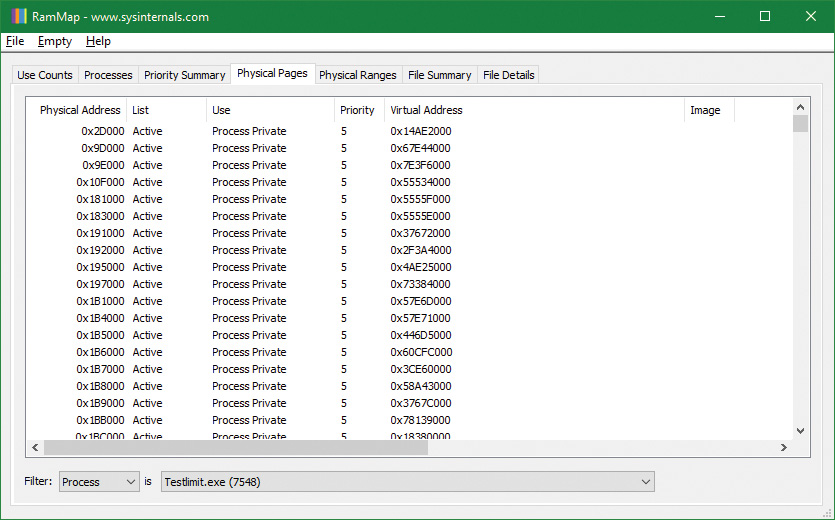Open the File menu

point(15,41)
